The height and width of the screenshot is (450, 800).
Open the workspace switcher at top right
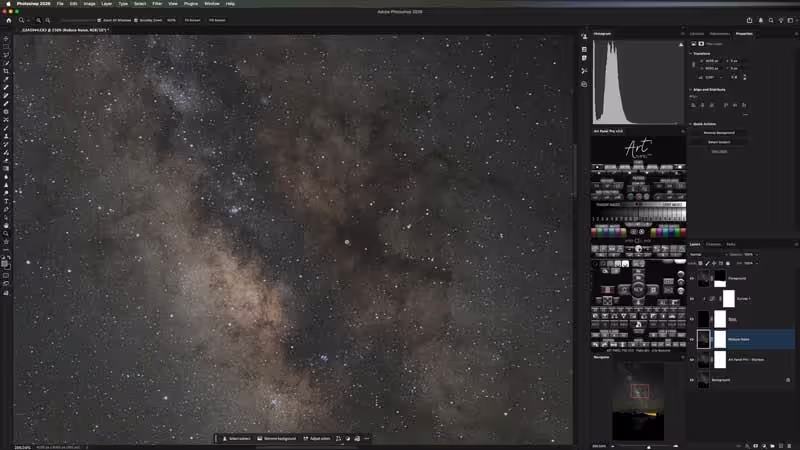point(791,20)
